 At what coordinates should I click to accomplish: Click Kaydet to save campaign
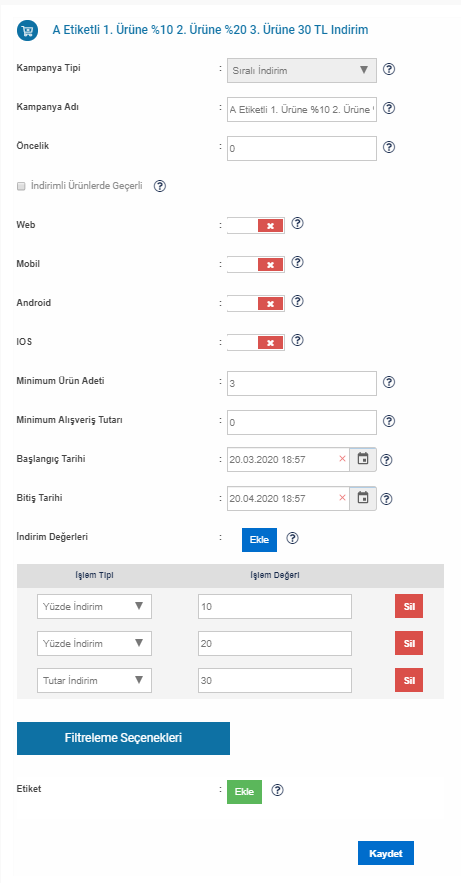pyautogui.click(x=386, y=853)
